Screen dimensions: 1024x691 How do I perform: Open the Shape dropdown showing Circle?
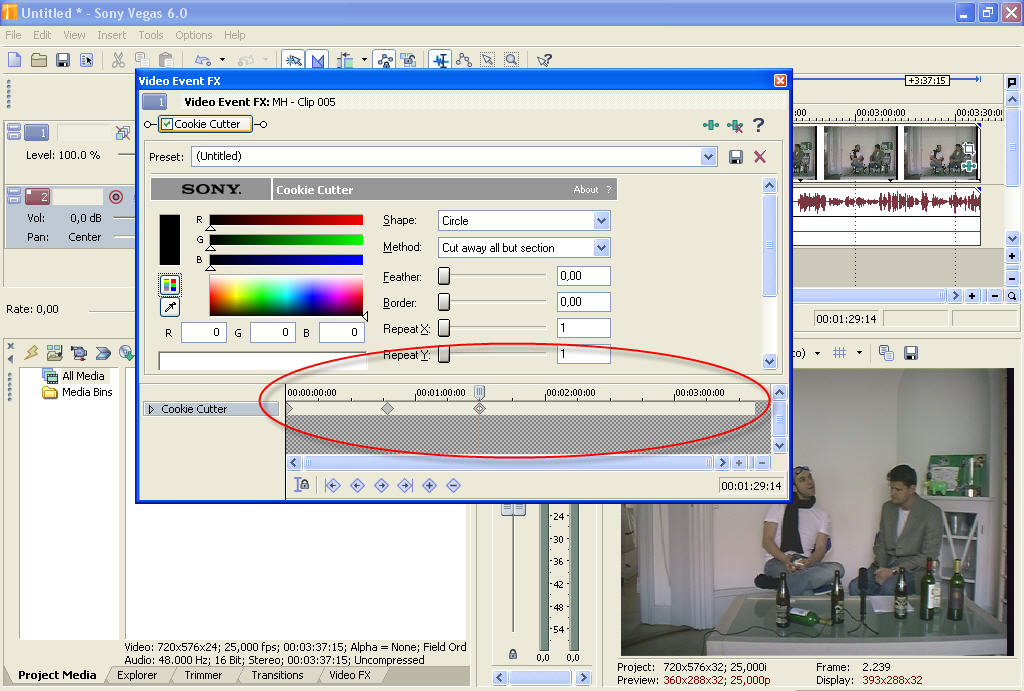(x=601, y=221)
